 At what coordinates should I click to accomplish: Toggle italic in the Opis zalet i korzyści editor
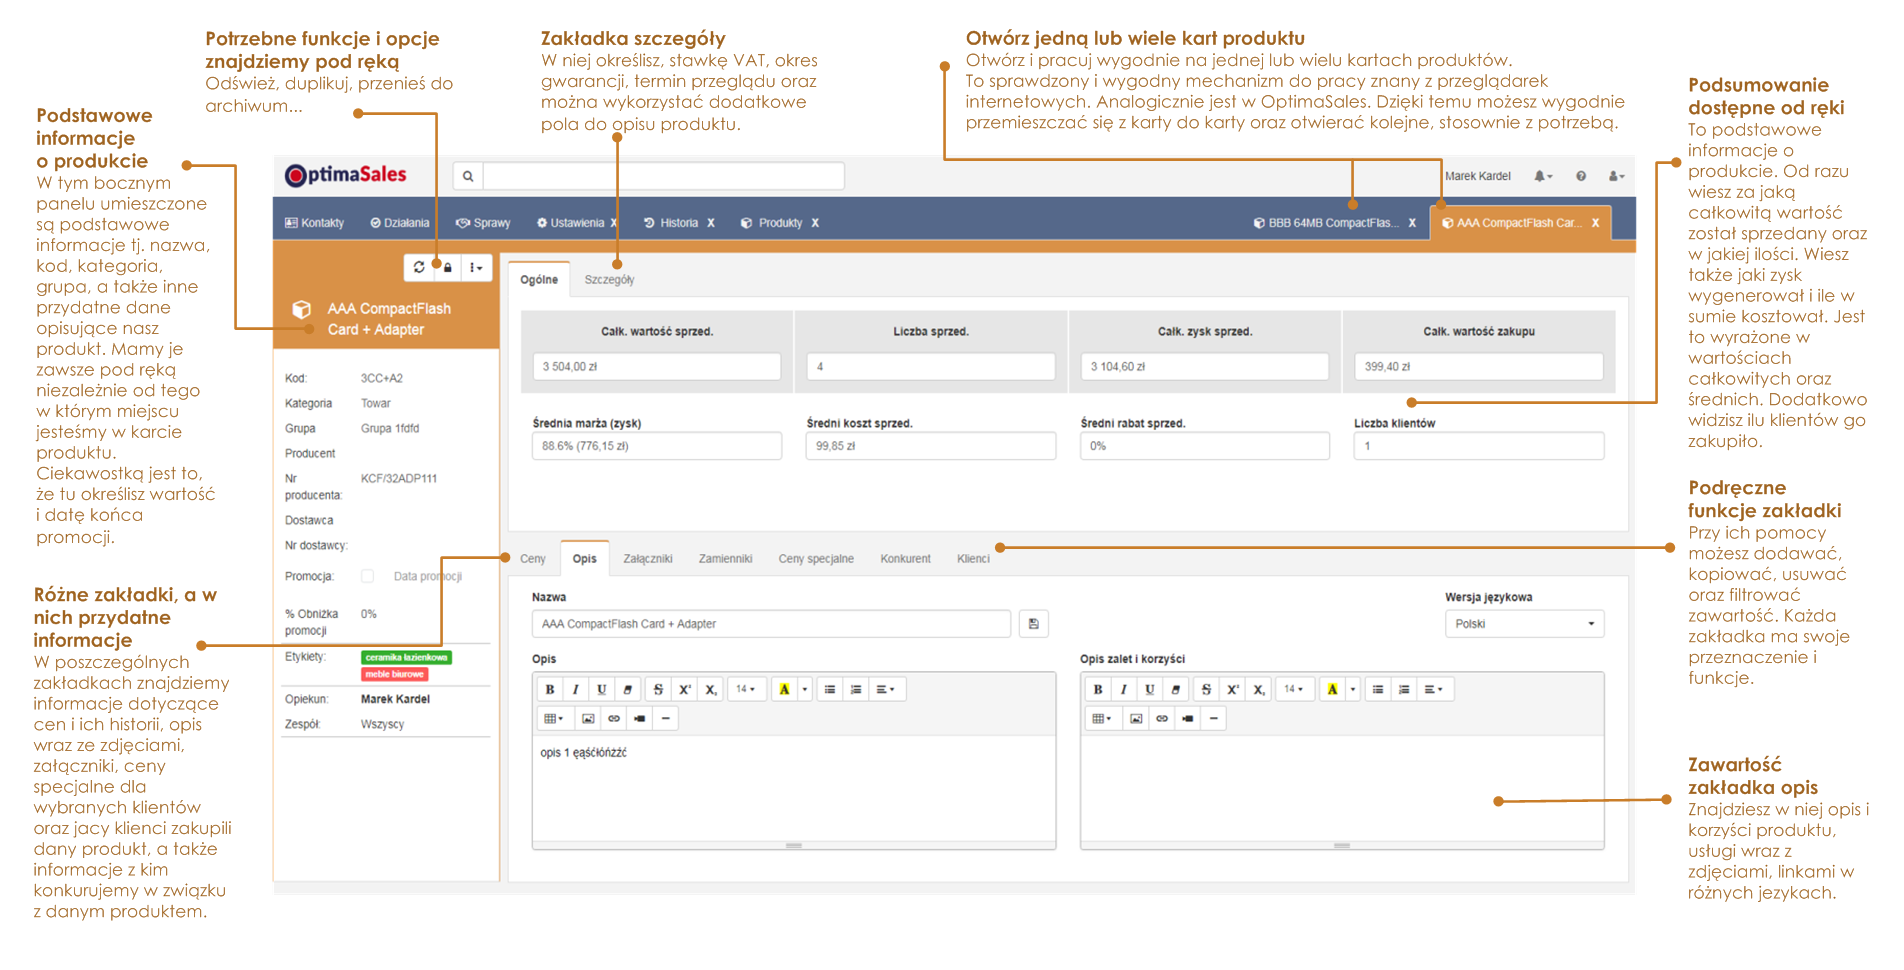(1124, 689)
